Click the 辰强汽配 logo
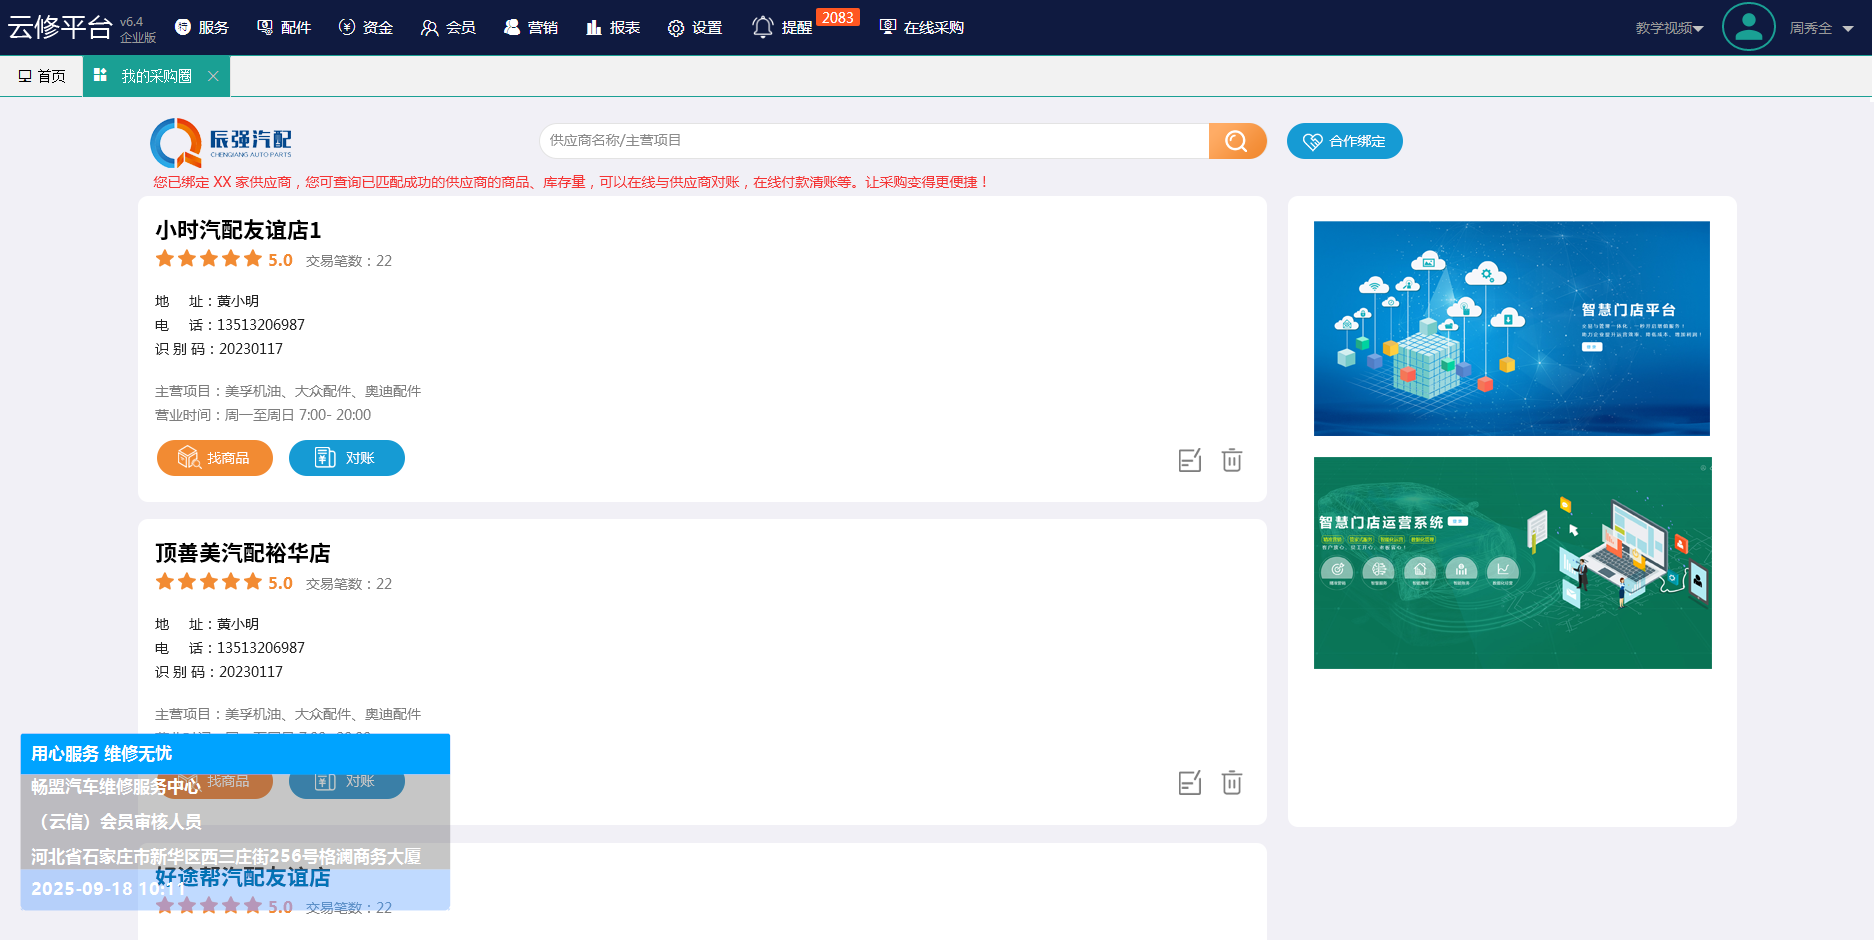Screen dimensions: 1874x940 221,142
